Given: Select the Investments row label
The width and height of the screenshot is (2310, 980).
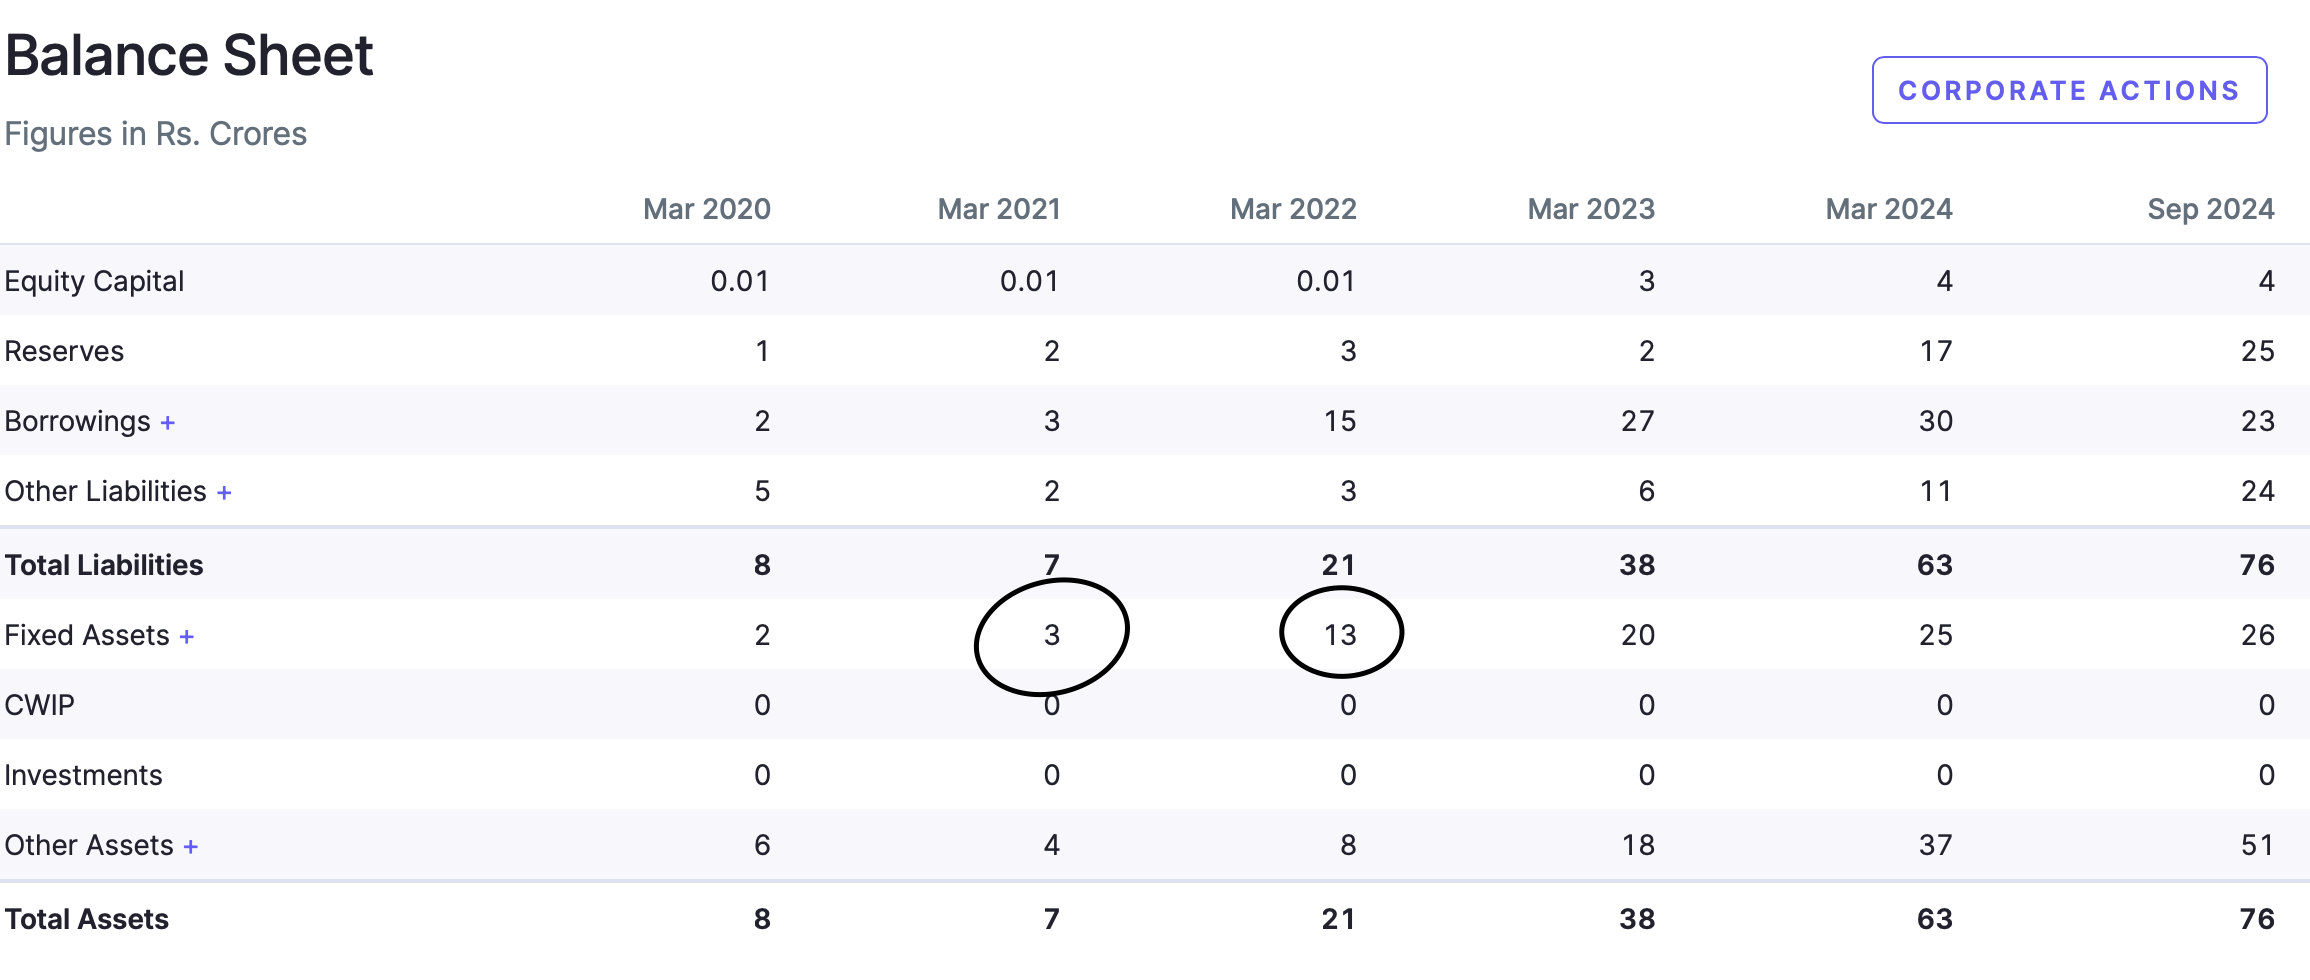Looking at the screenshot, I should 83,775.
